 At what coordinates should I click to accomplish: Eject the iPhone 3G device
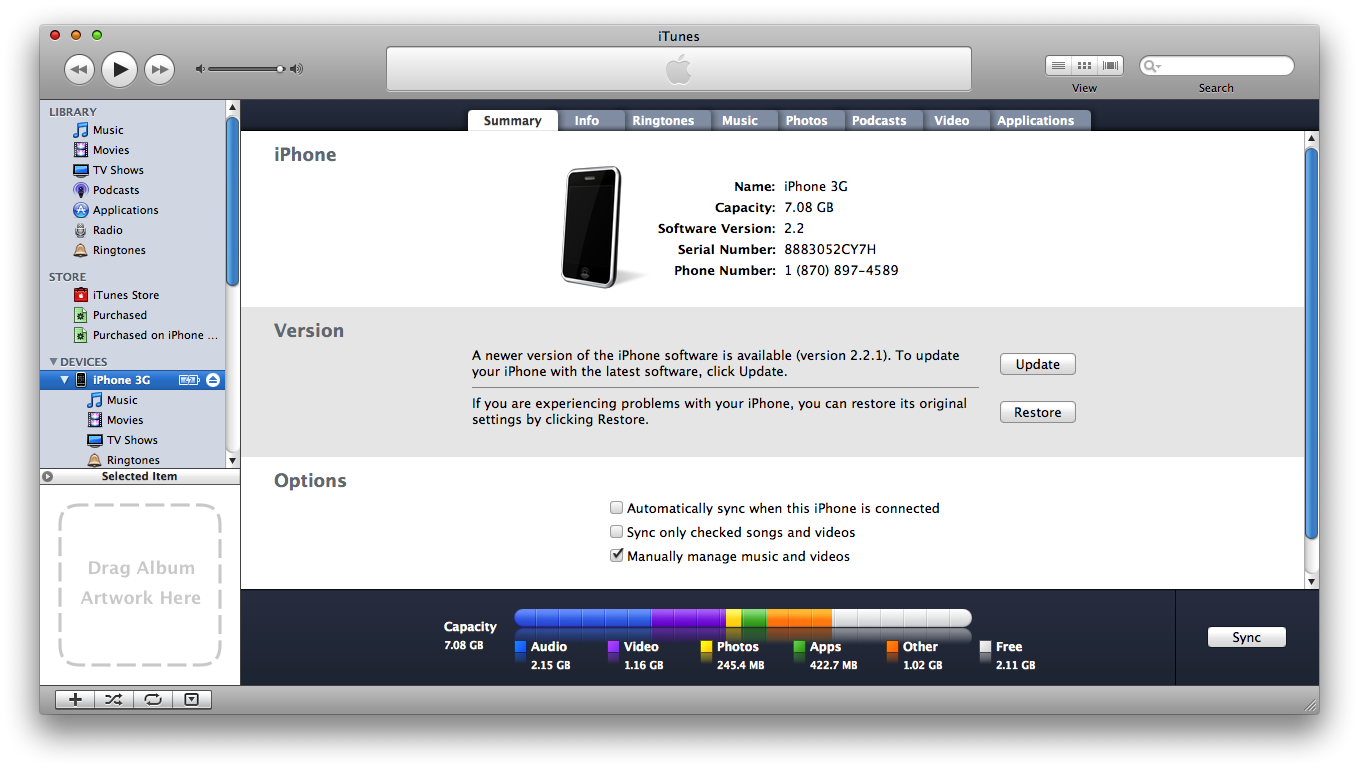(x=213, y=380)
